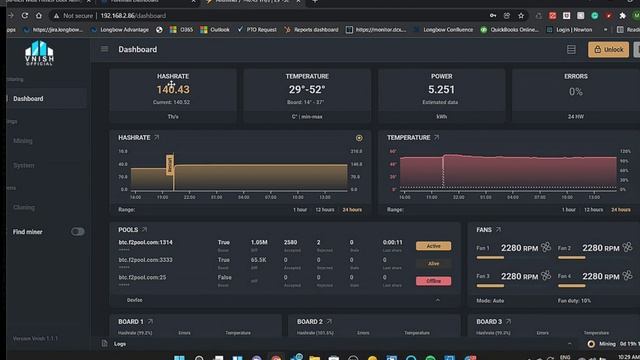Click Fan 3 fan icon
Viewport: 640px width, 360px height.
point(546,276)
